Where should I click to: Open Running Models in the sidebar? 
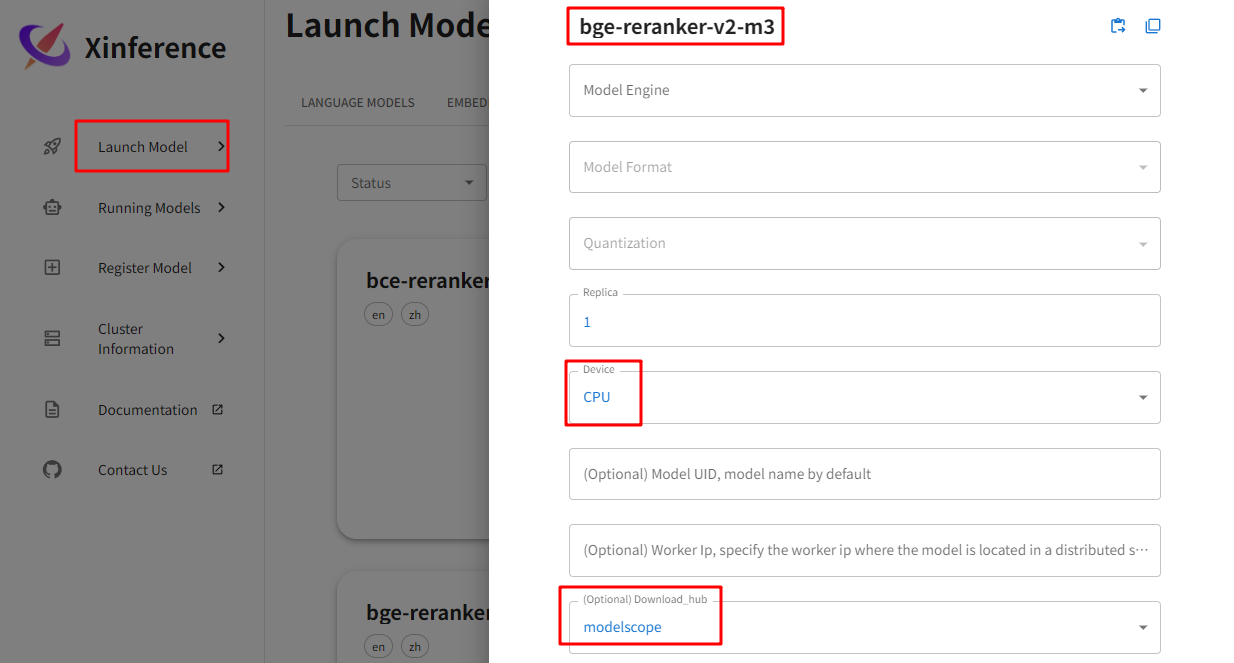pyautogui.click(x=149, y=208)
